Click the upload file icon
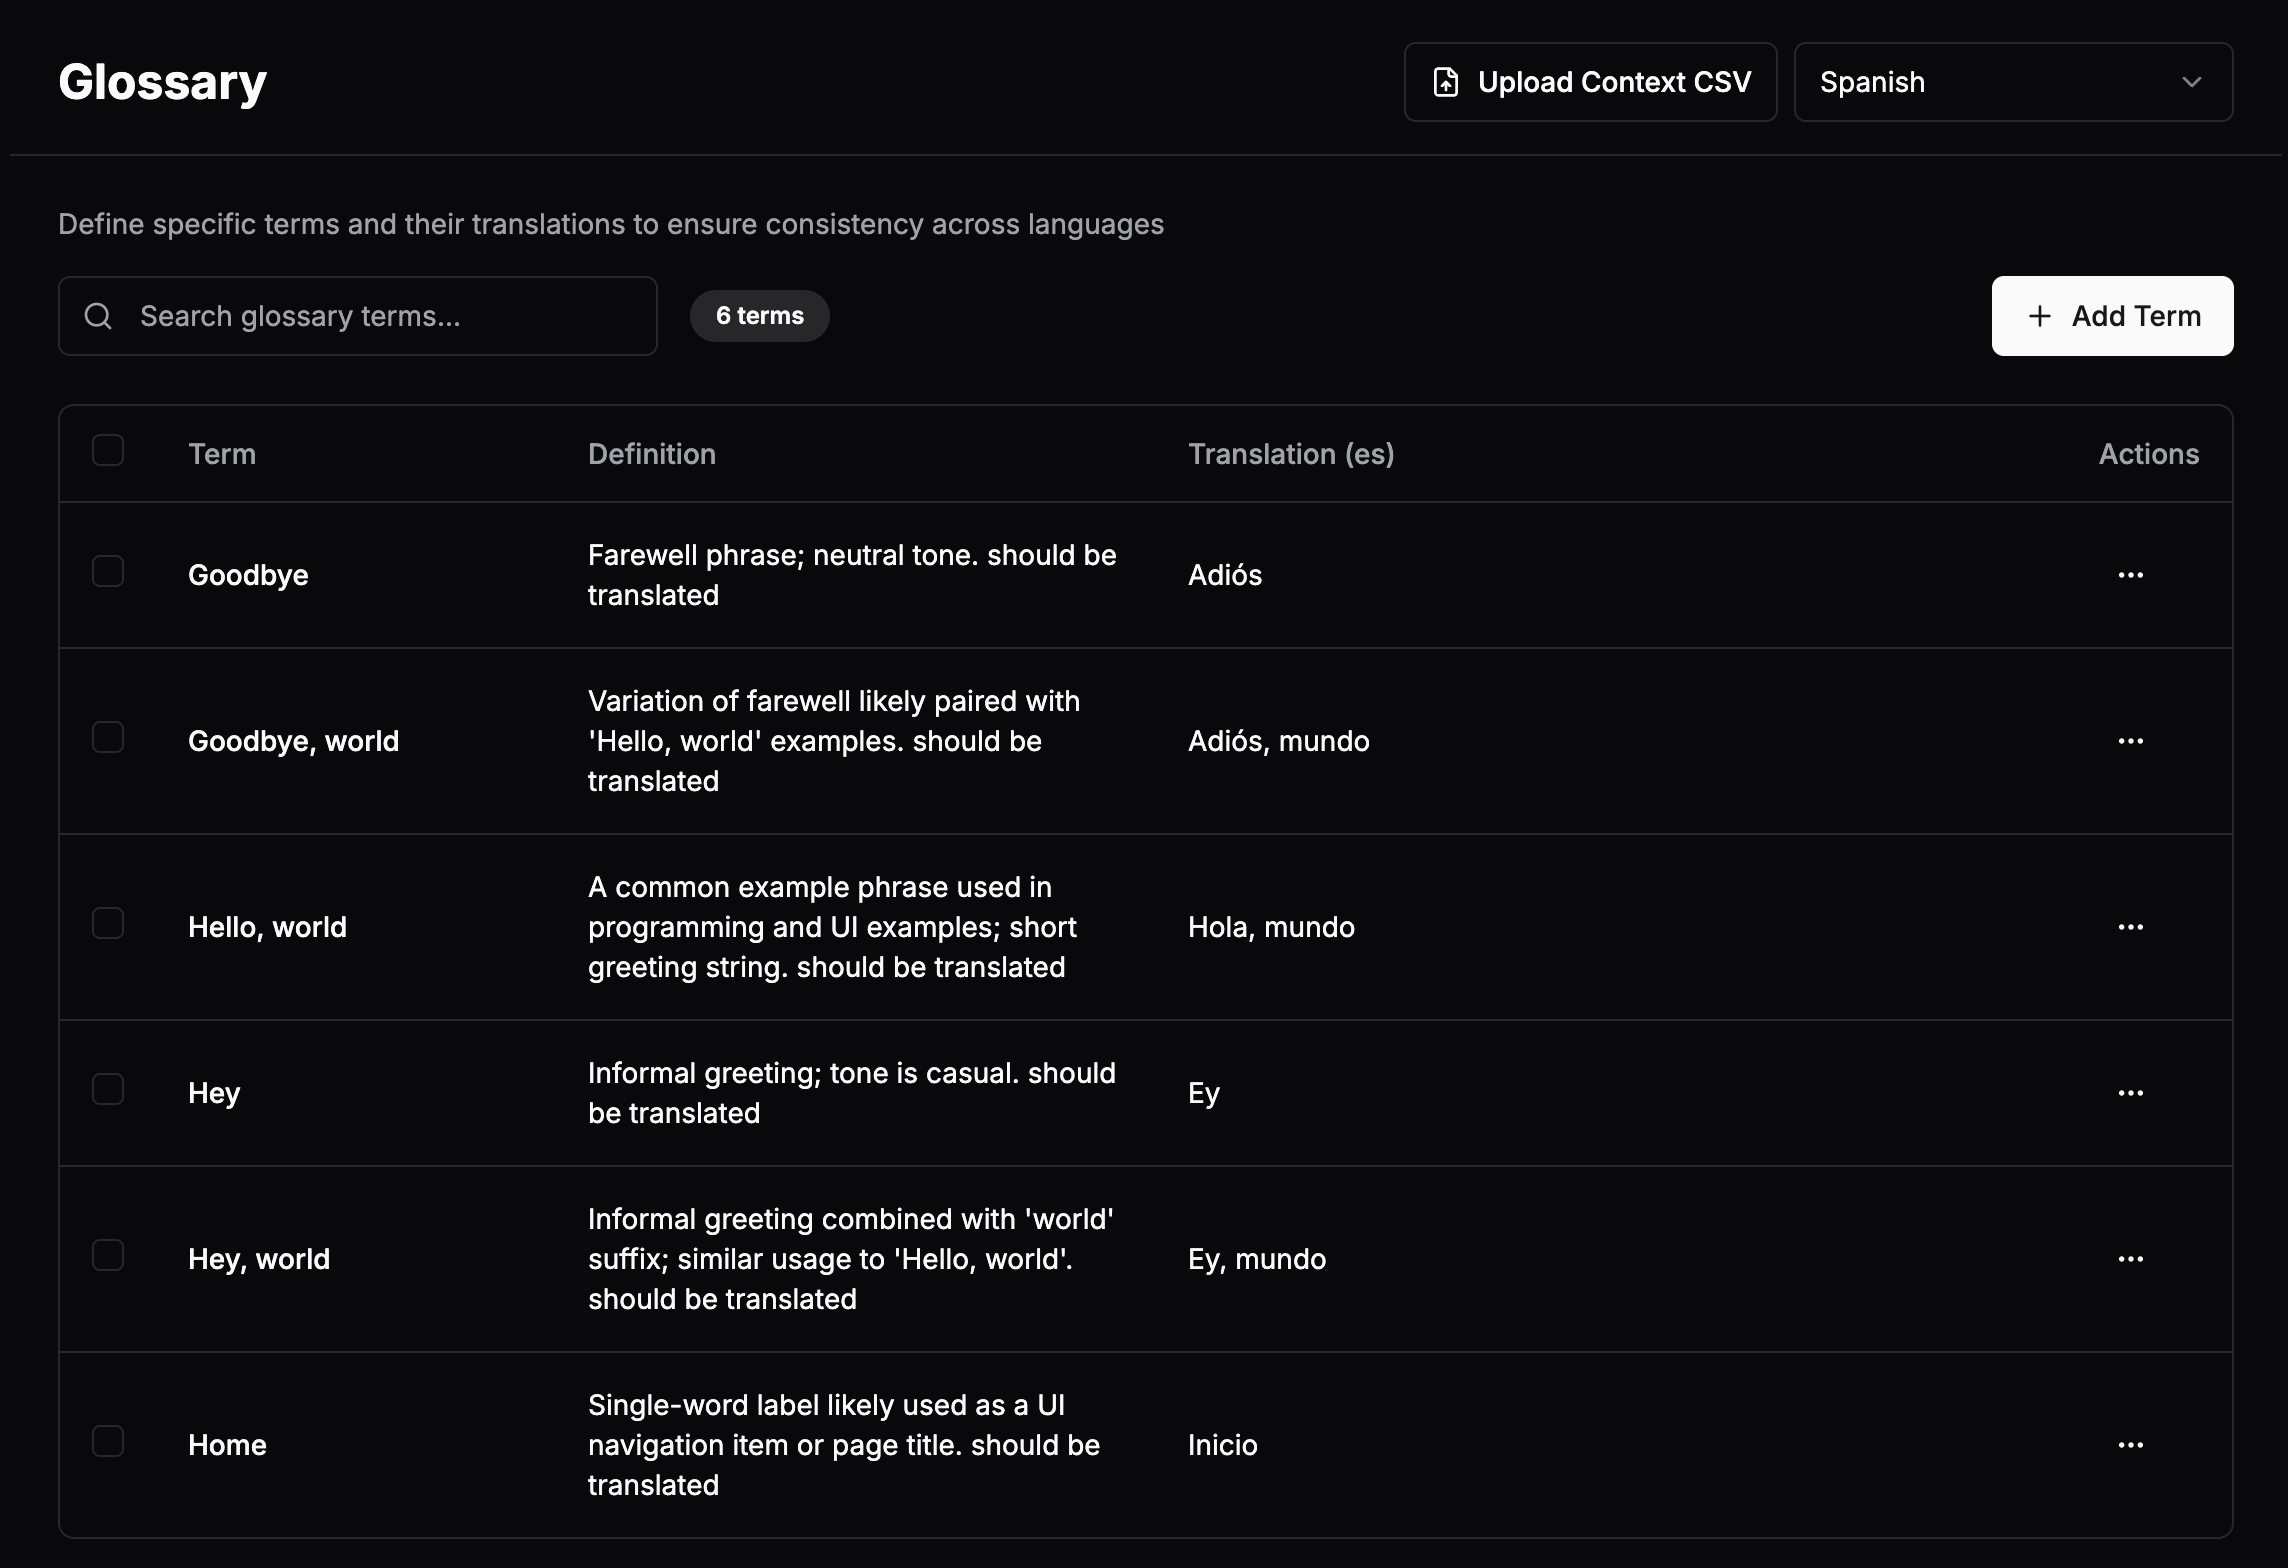The width and height of the screenshot is (2288, 1568). click(x=1446, y=82)
